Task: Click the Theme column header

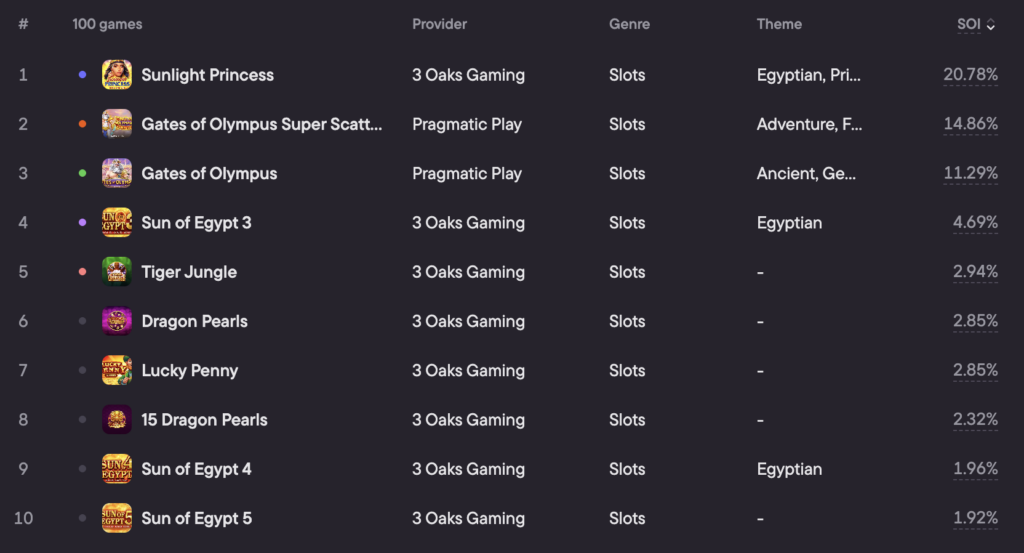Action: tap(779, 24)
